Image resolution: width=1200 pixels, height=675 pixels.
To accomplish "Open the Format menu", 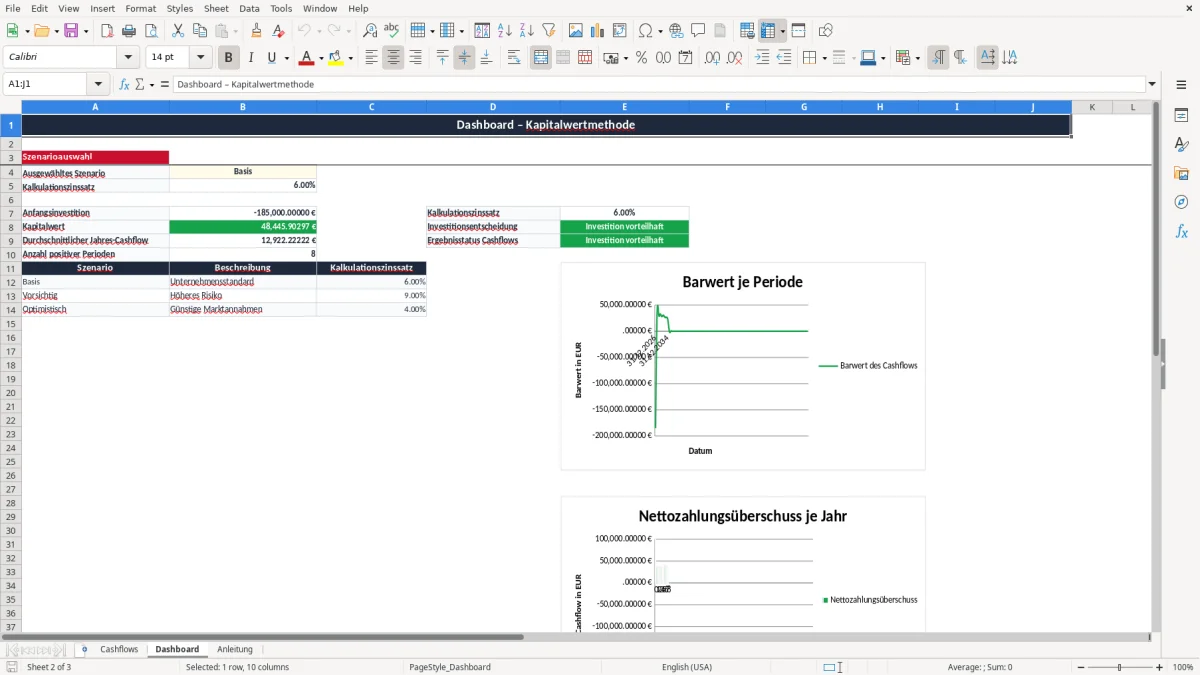I will point(141,8).
